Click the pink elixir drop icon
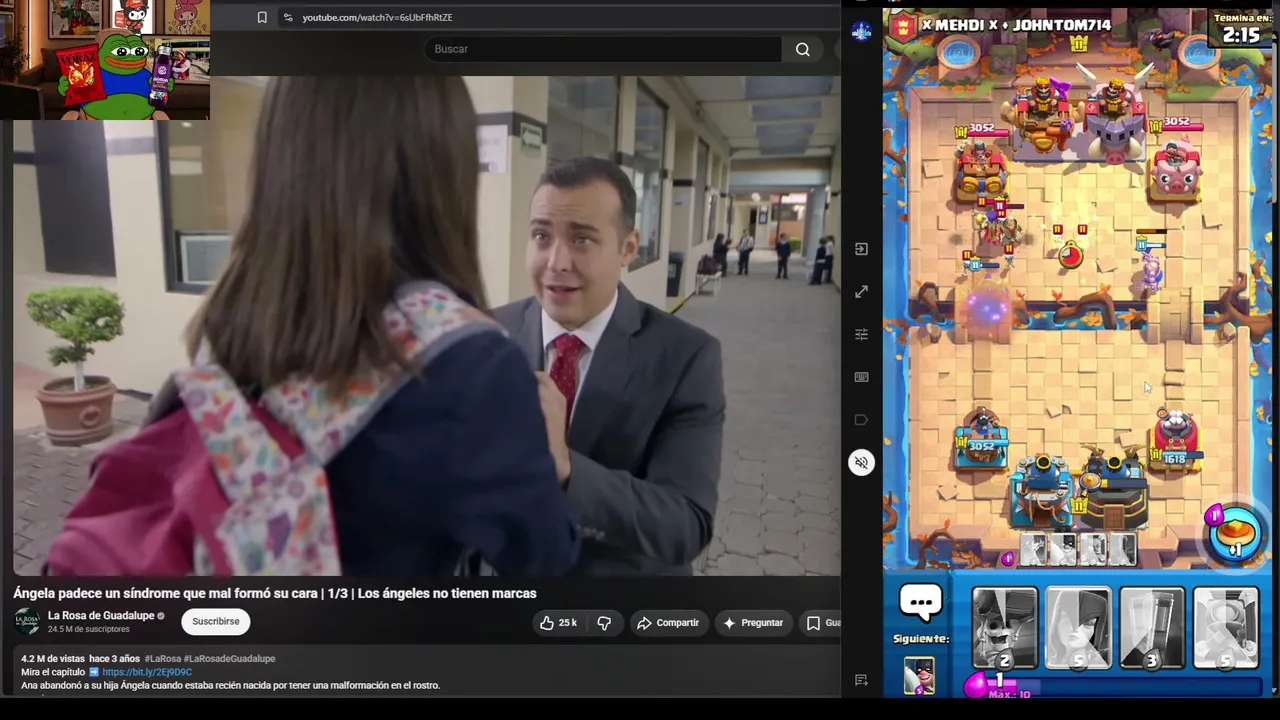Image resolution: width=1280 pixels, height=720 pixels. click(976, 685)
